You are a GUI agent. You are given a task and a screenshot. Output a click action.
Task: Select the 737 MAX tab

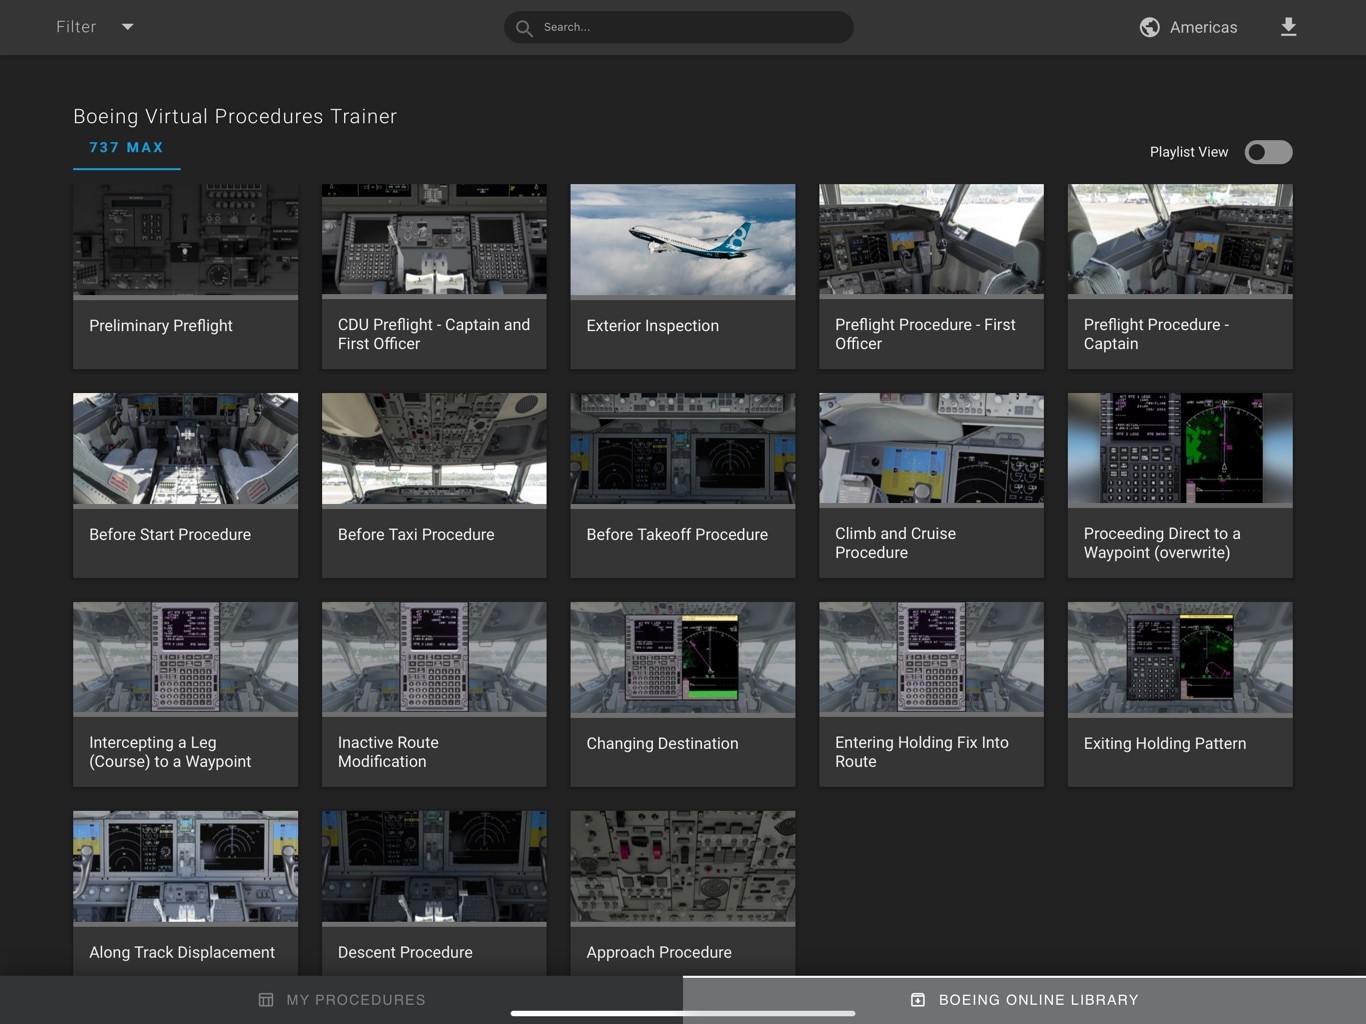126,148
